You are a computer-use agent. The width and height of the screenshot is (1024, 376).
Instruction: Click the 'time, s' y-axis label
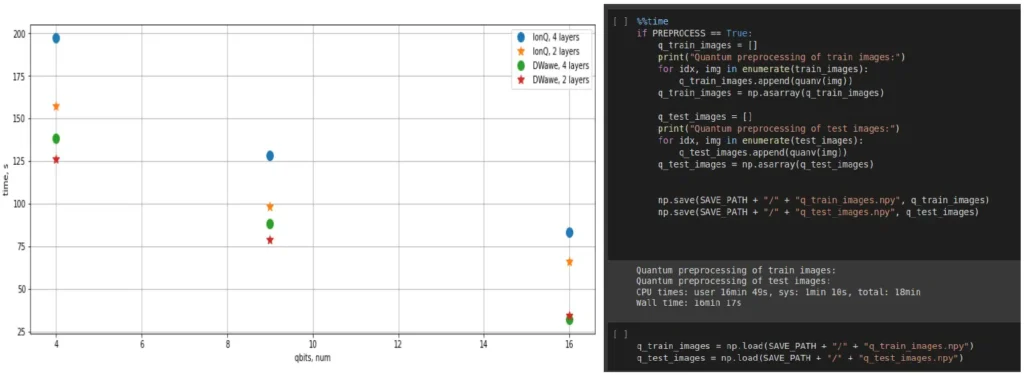7,180
